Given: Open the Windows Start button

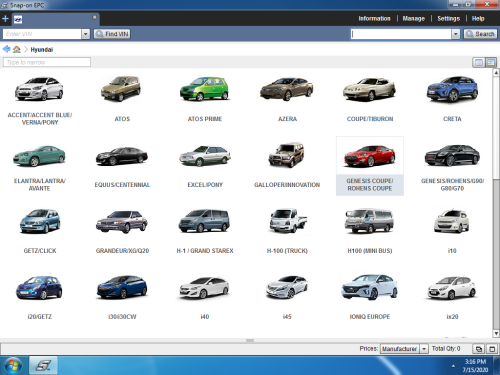Looking at the screenshot, I should click(x=13, y=366).
